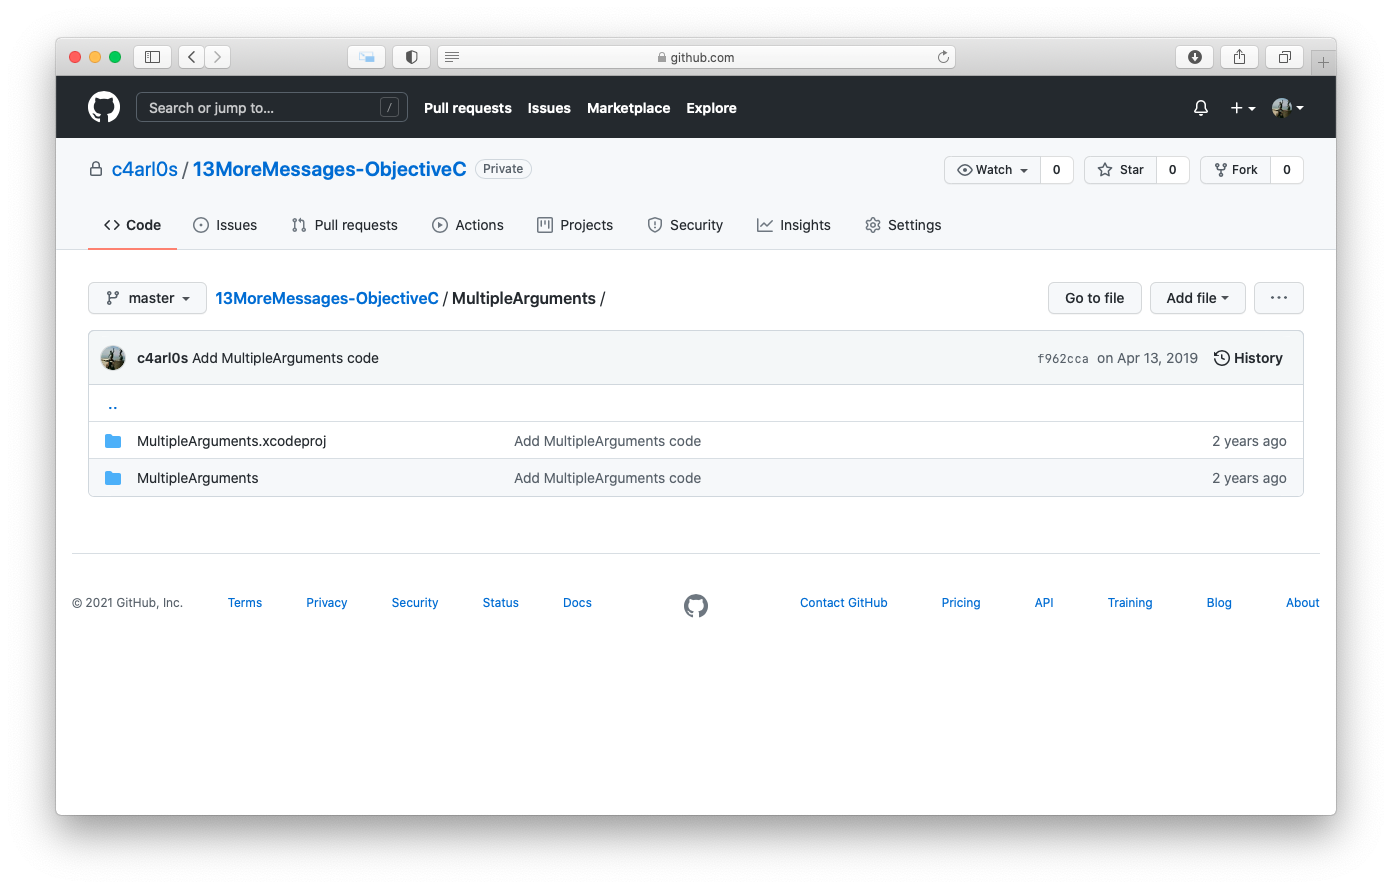The image size is (1392, 889).
Task: Open the MultipleArguments.xcodeproj folder
Action: point(232,441)
